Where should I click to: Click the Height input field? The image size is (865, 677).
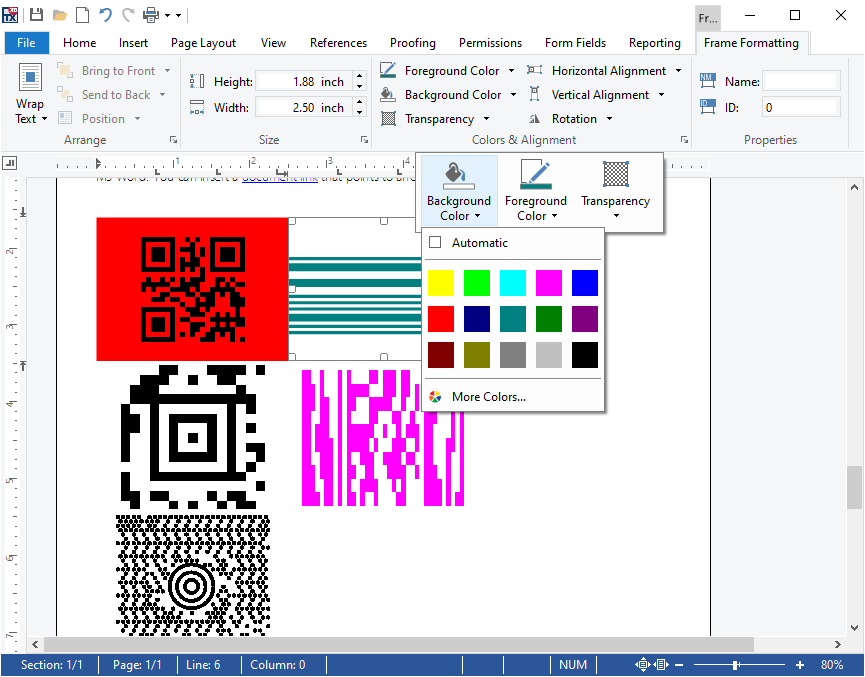pos(301,82)
